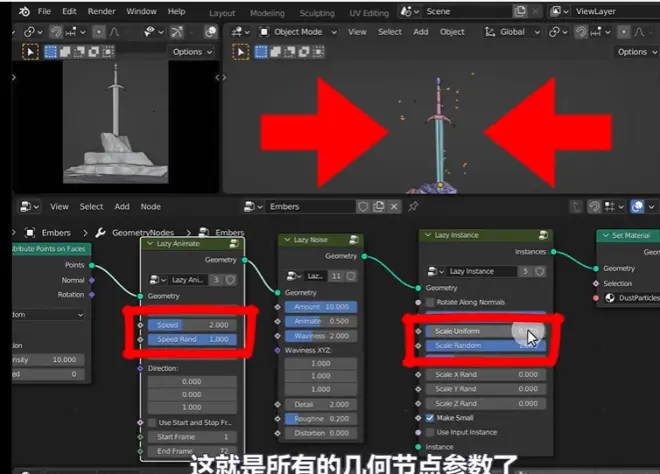Image resolution: width=660 pixels, height=474 pixels.
Task: Enable the Use Input Instance checkbox
Action: [430, 432]
